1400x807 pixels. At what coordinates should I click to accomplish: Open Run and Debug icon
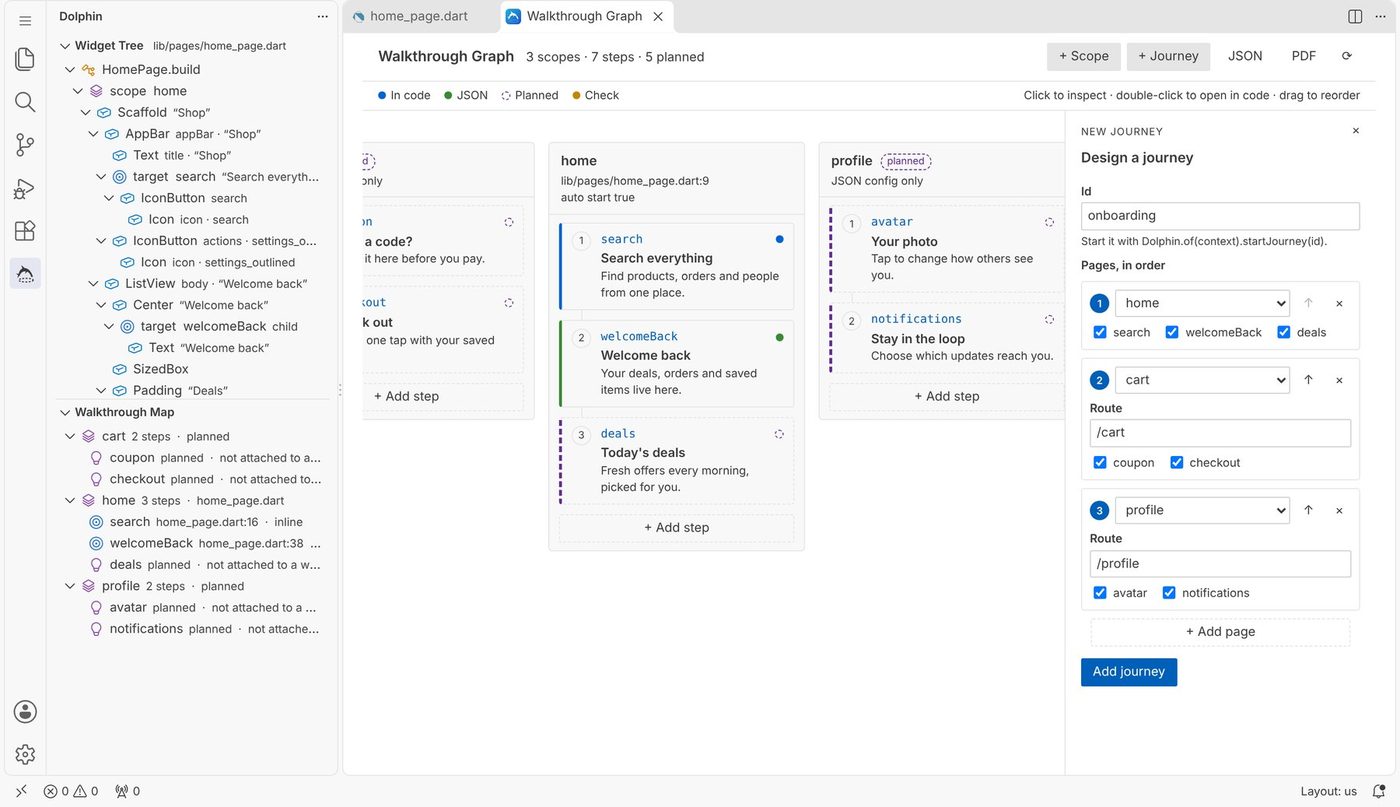(25, 188)
